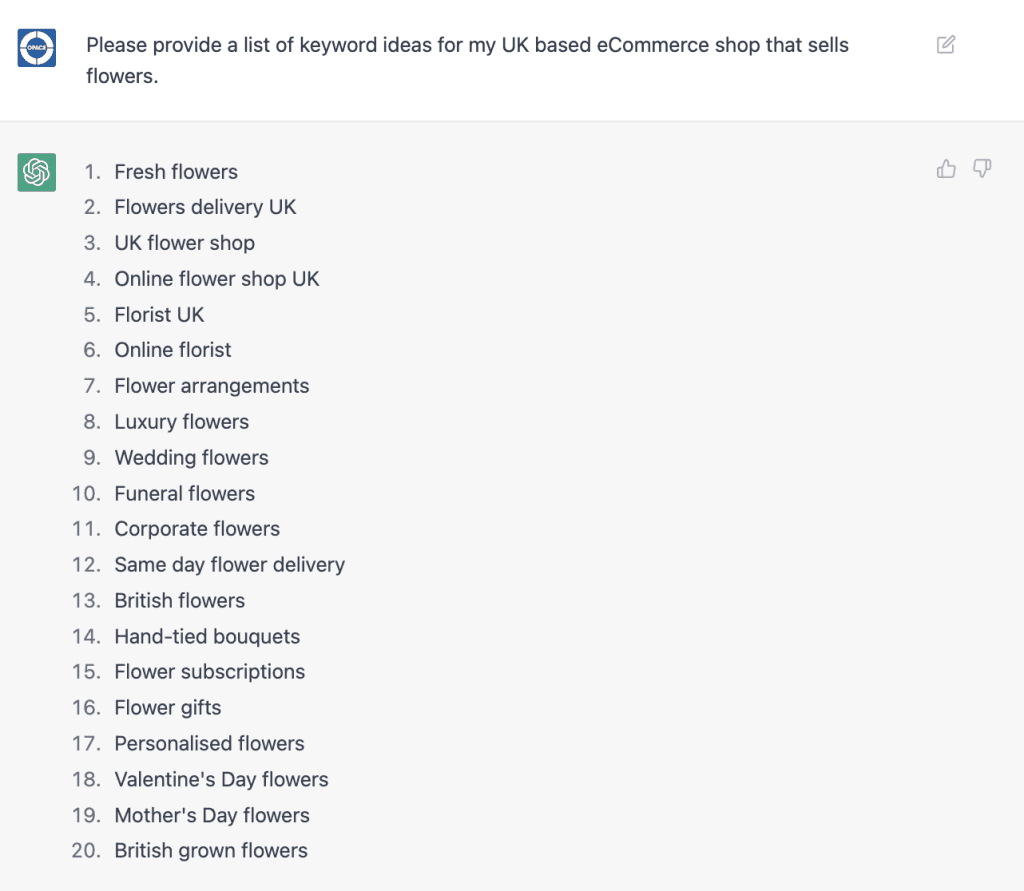Click the 'Funeral flowers' list item
The height and width of the screenshot is (891, 1024).
coord(184,493)
